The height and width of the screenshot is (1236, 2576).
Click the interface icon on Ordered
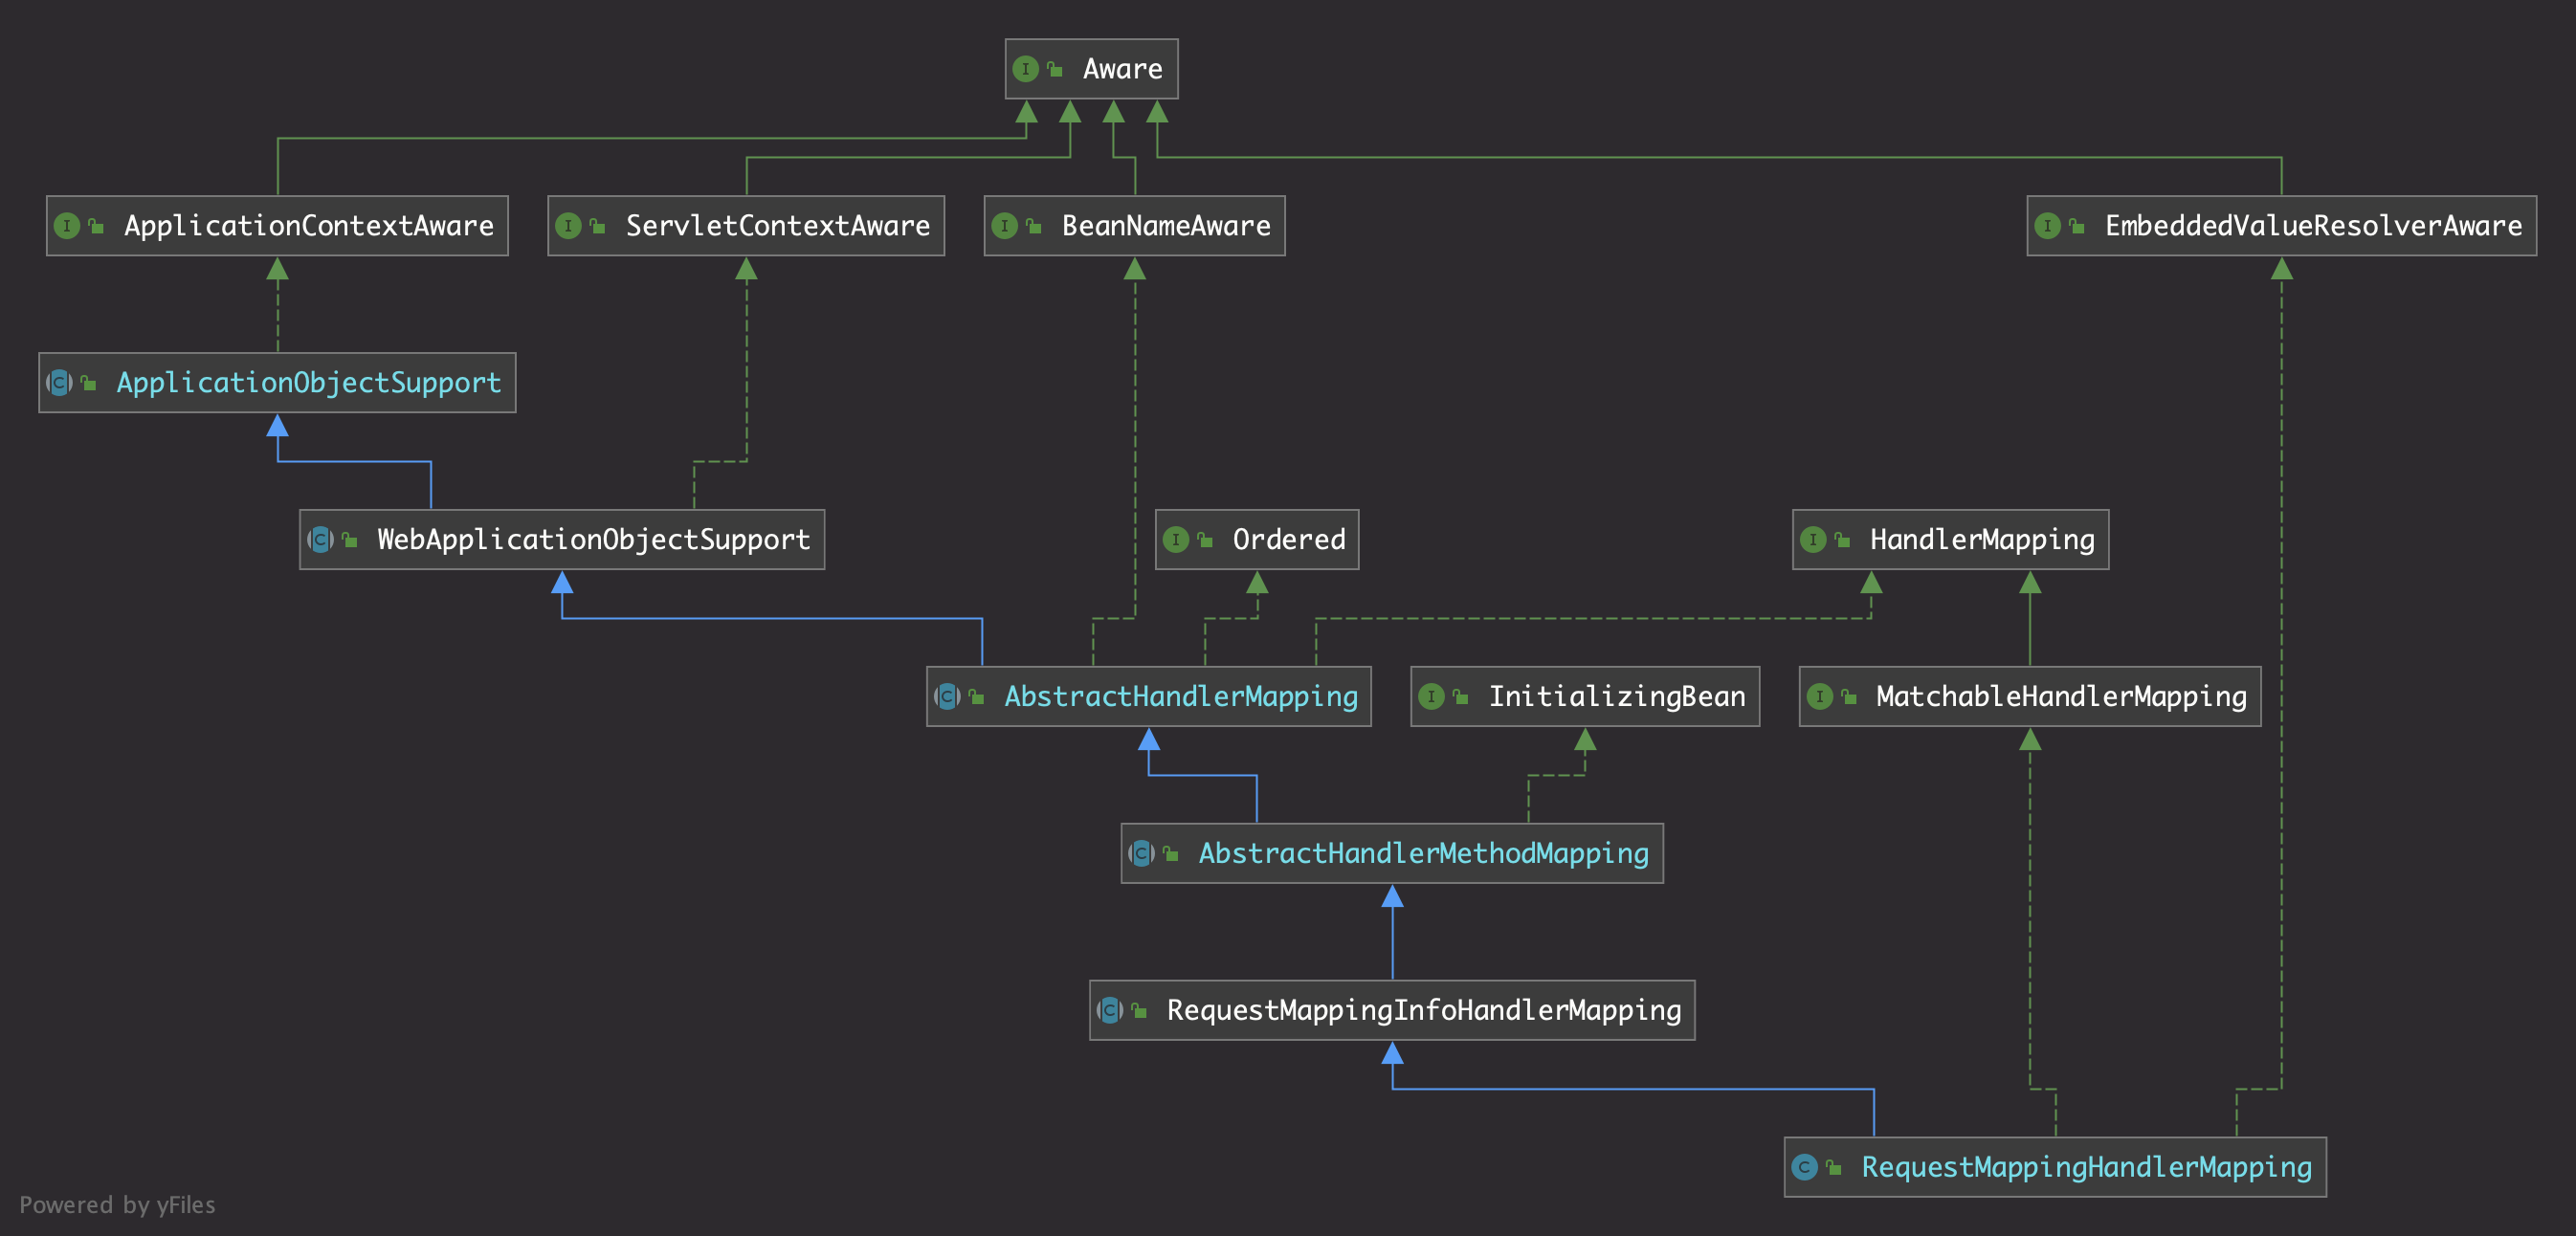point(1179,539)
